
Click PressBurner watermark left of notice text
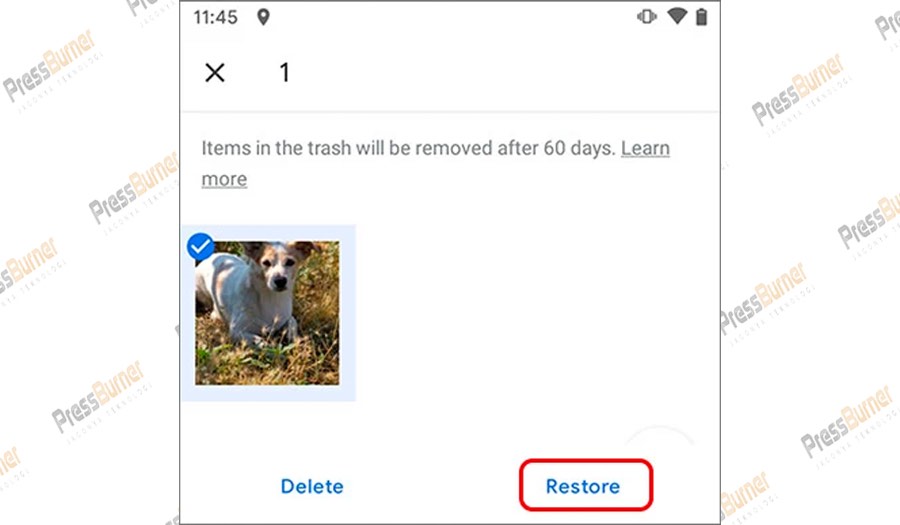click(133, 189)
